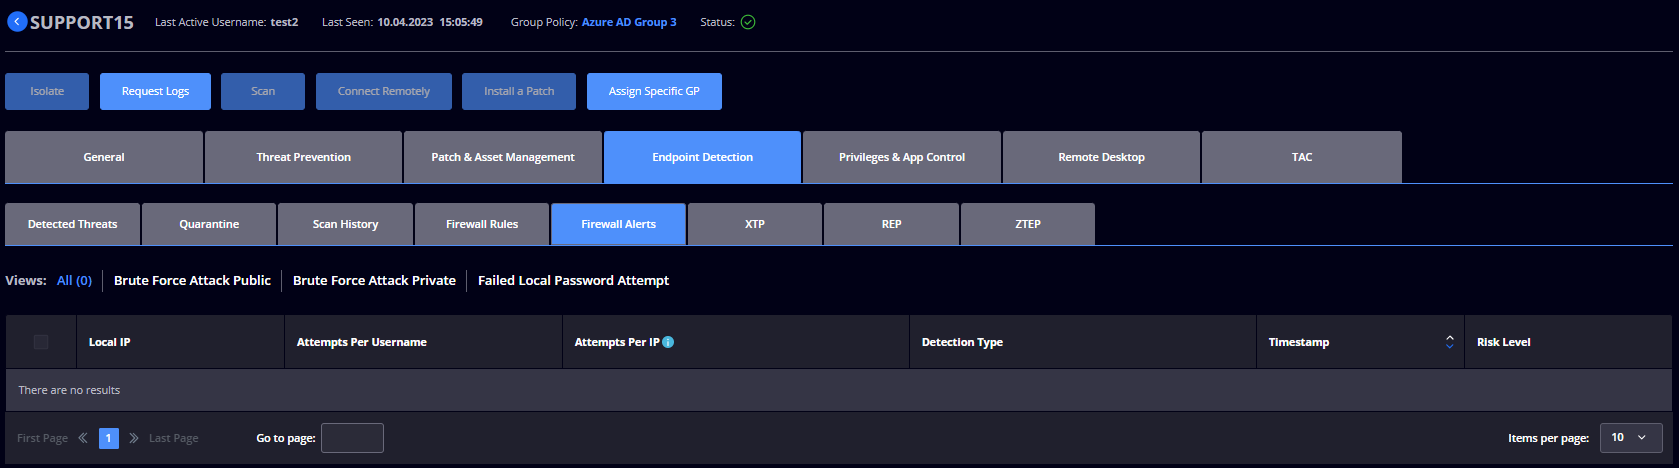Click the Go to page input field
The height and width of the screenshot is (468, 1679).
tap(352, 438)
